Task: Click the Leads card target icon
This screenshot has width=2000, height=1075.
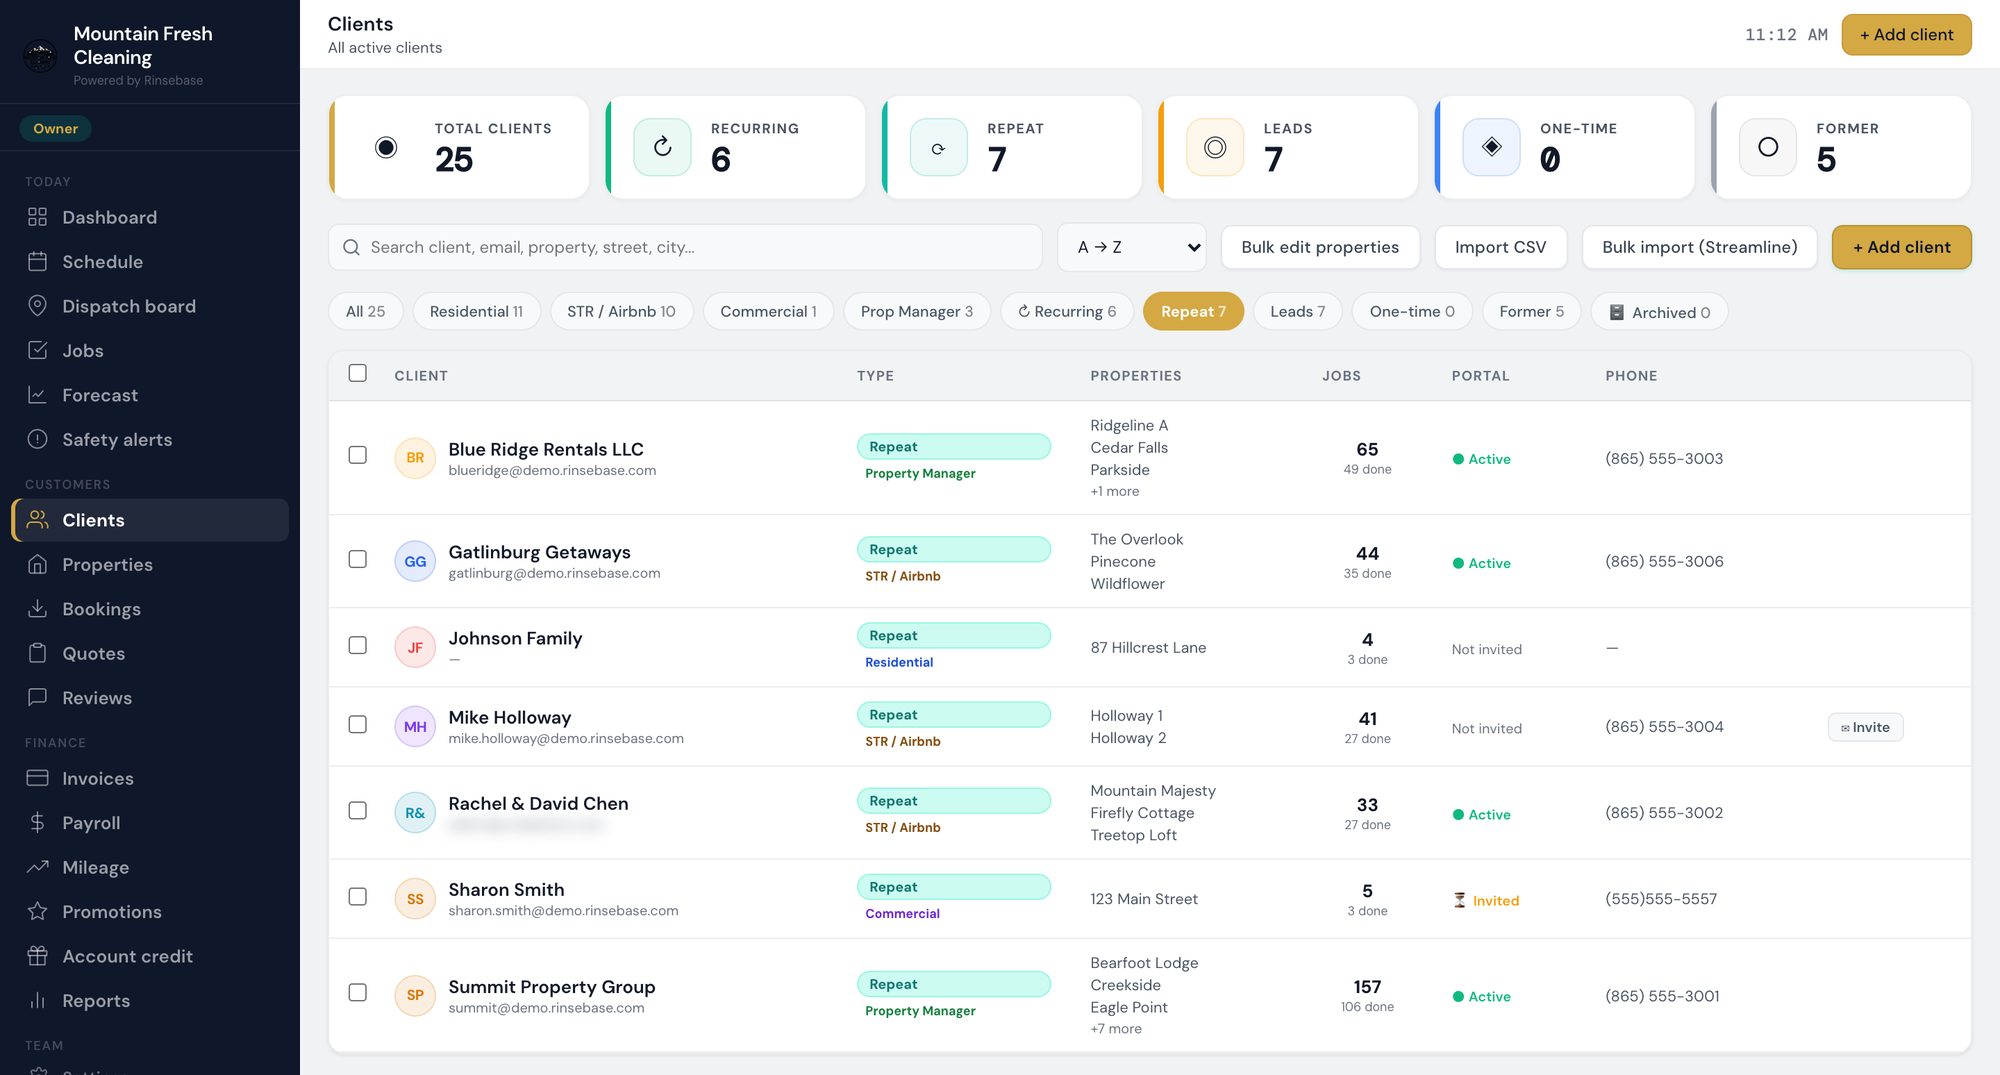Action: tap(1215, 147)
